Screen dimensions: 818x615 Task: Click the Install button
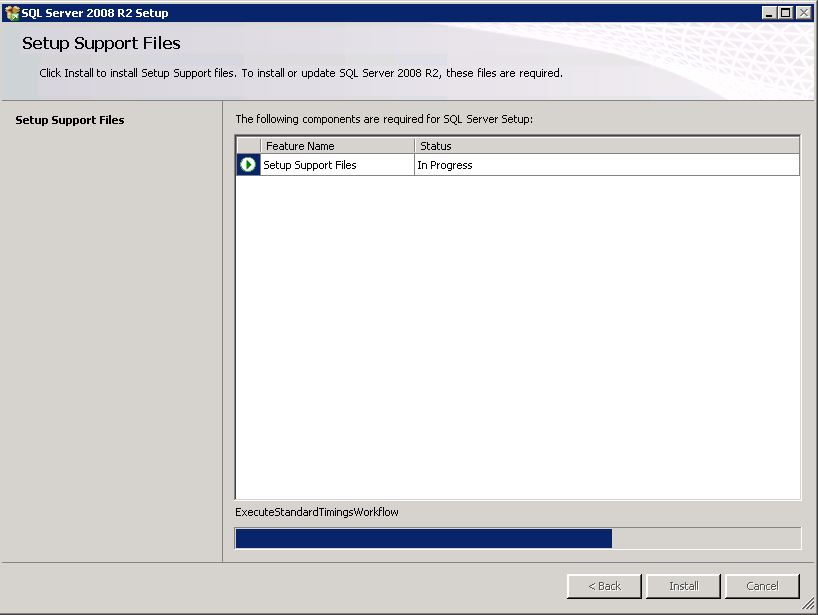(684, 586)
